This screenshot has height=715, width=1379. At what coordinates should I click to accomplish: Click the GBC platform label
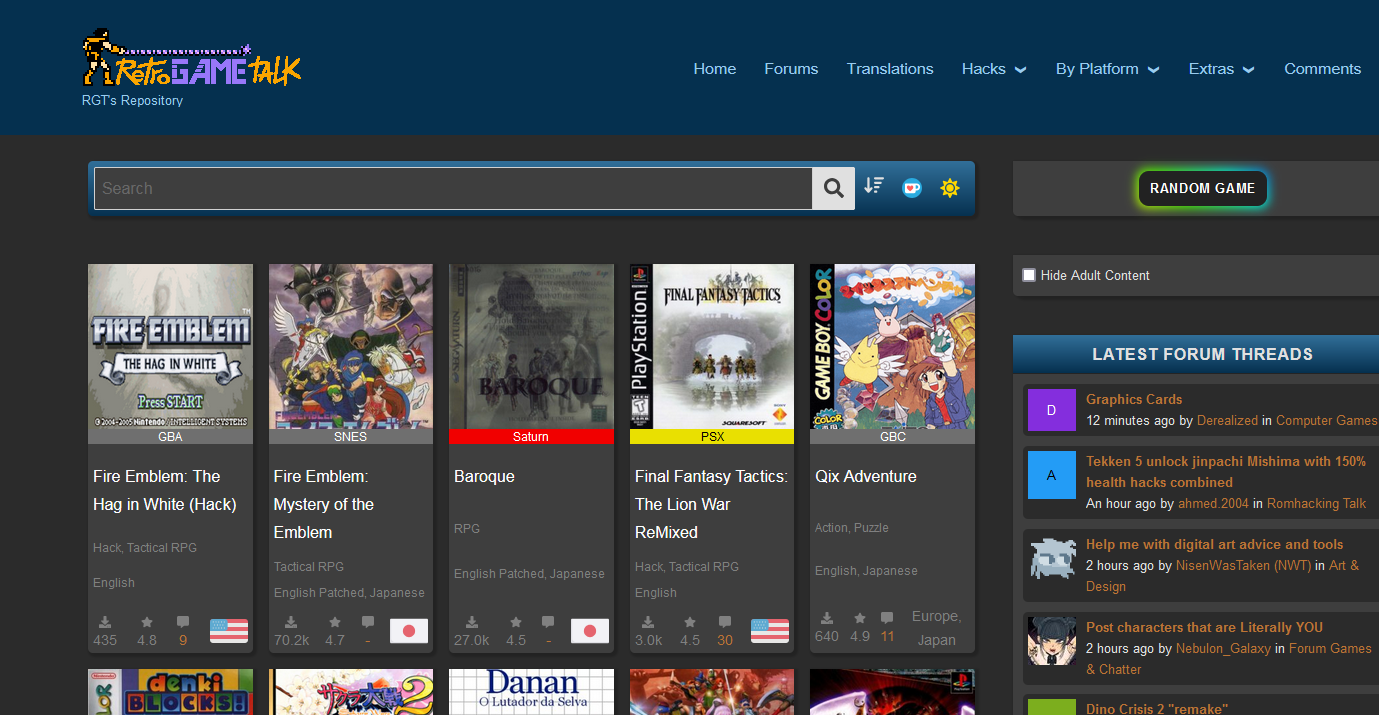coord(892,437)
